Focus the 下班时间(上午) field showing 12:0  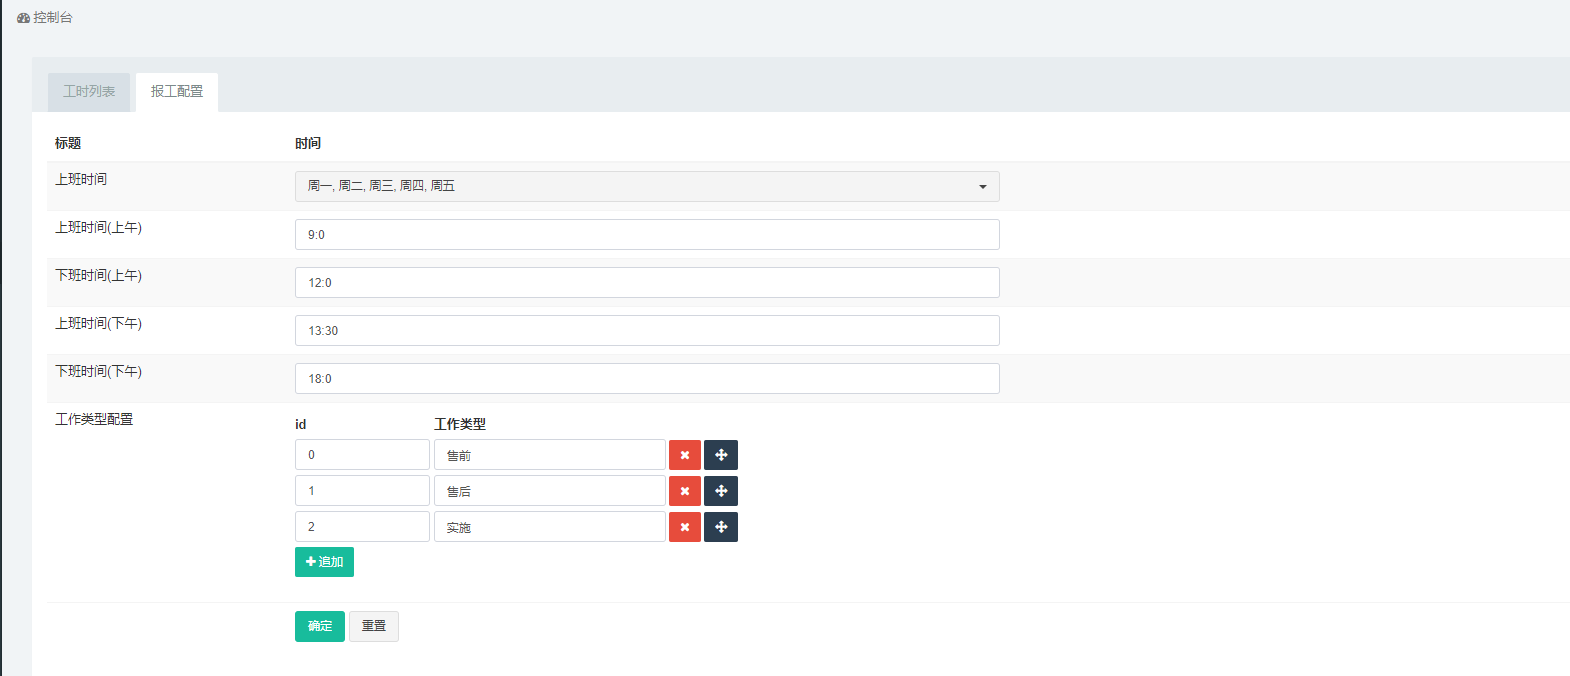[647, 282]
